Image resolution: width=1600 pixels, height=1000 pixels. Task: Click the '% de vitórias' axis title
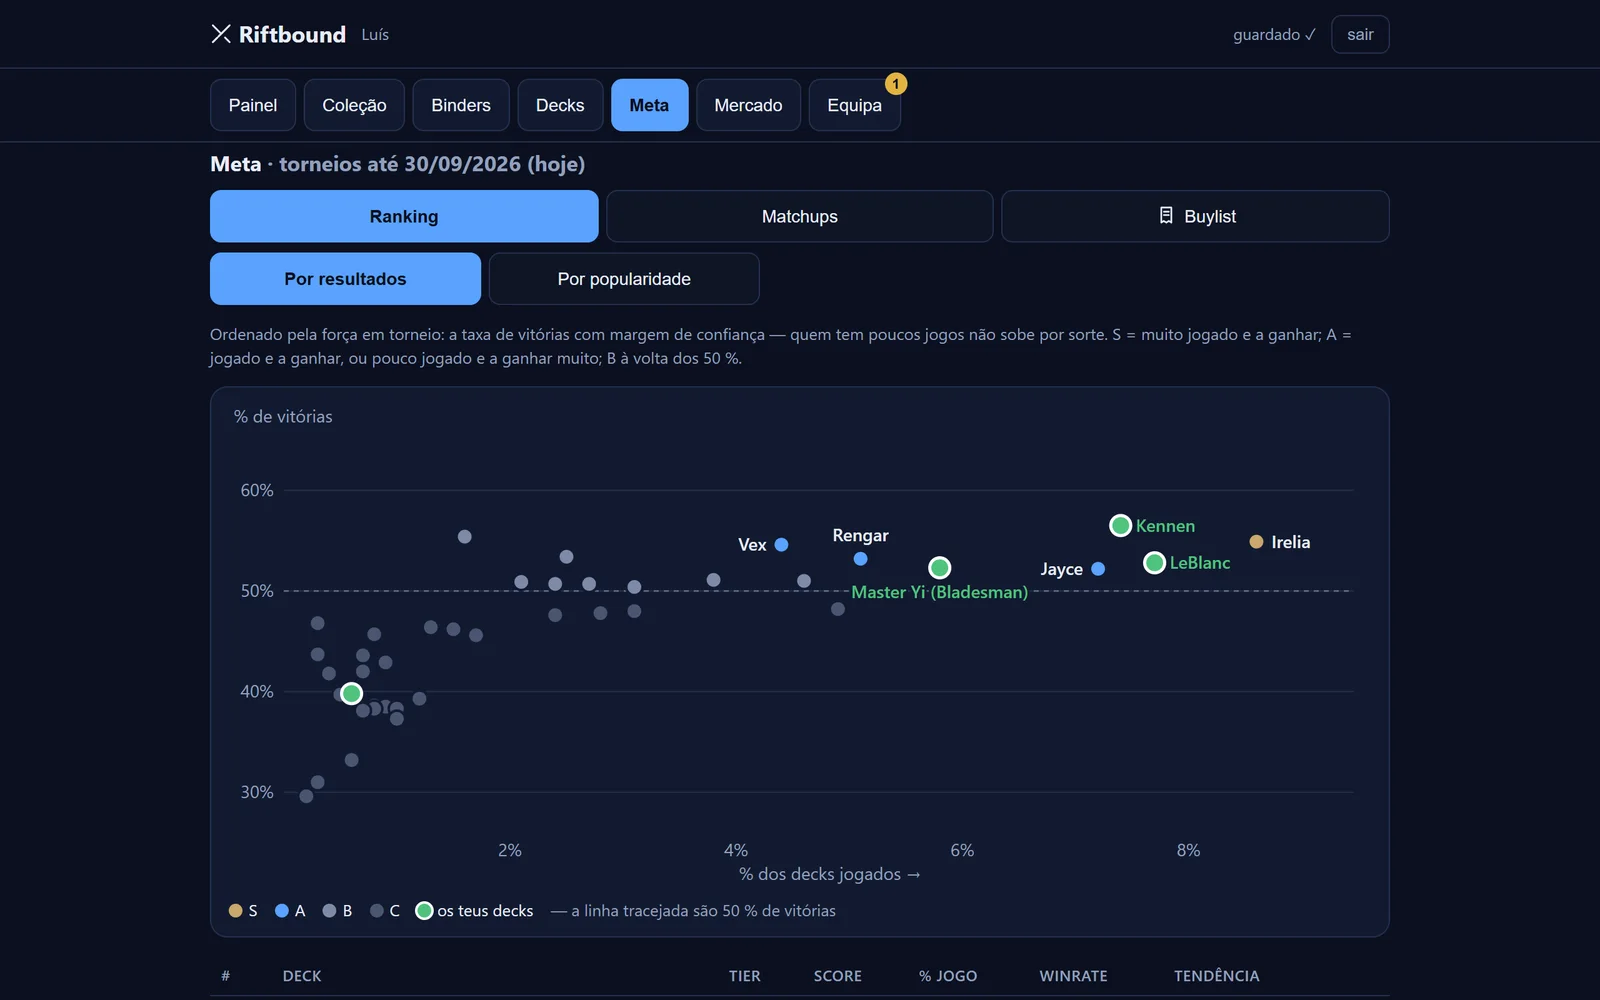[x=283, y=417]
